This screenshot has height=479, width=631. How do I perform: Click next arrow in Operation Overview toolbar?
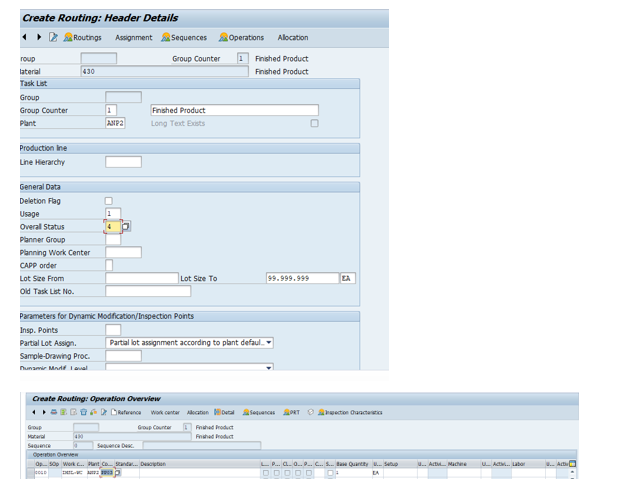tap(44, 412)
